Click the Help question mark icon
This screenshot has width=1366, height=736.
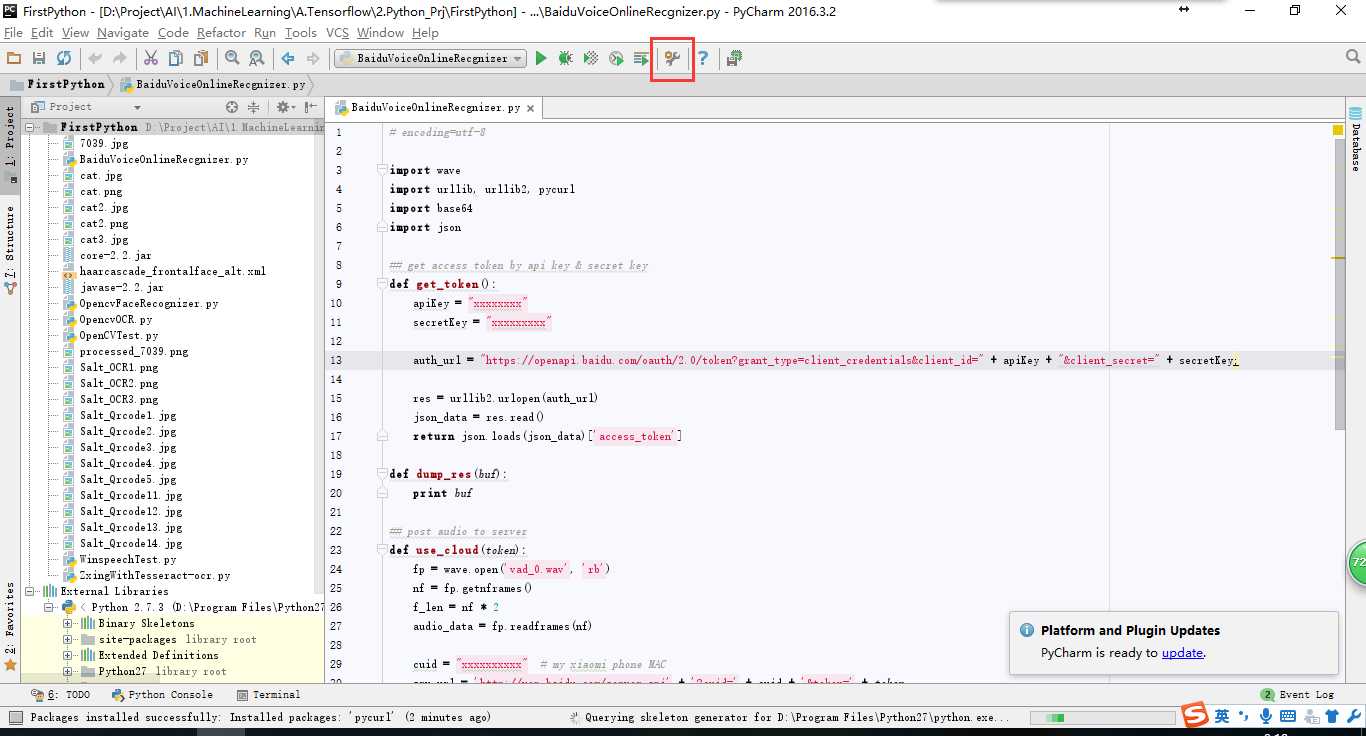[x=703, y=59]
